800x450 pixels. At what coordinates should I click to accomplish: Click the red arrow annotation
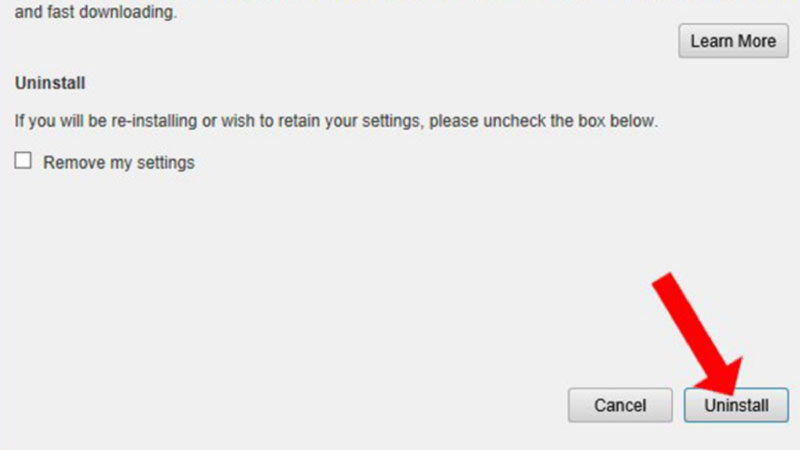coord(697,334)
